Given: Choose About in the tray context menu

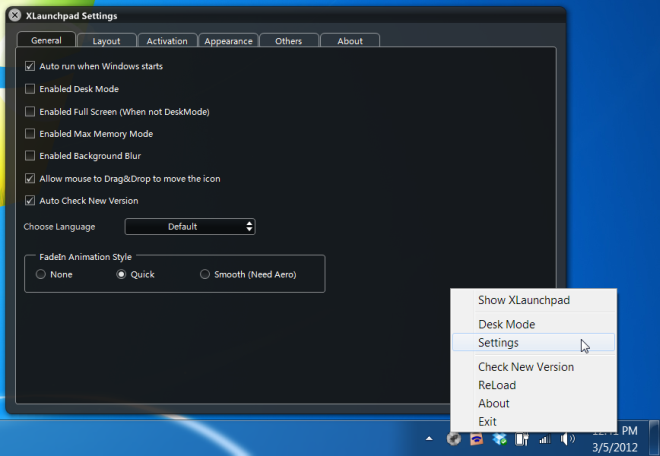Looking at the screenshot, I should pyautogui.click(x=533, y=403).
